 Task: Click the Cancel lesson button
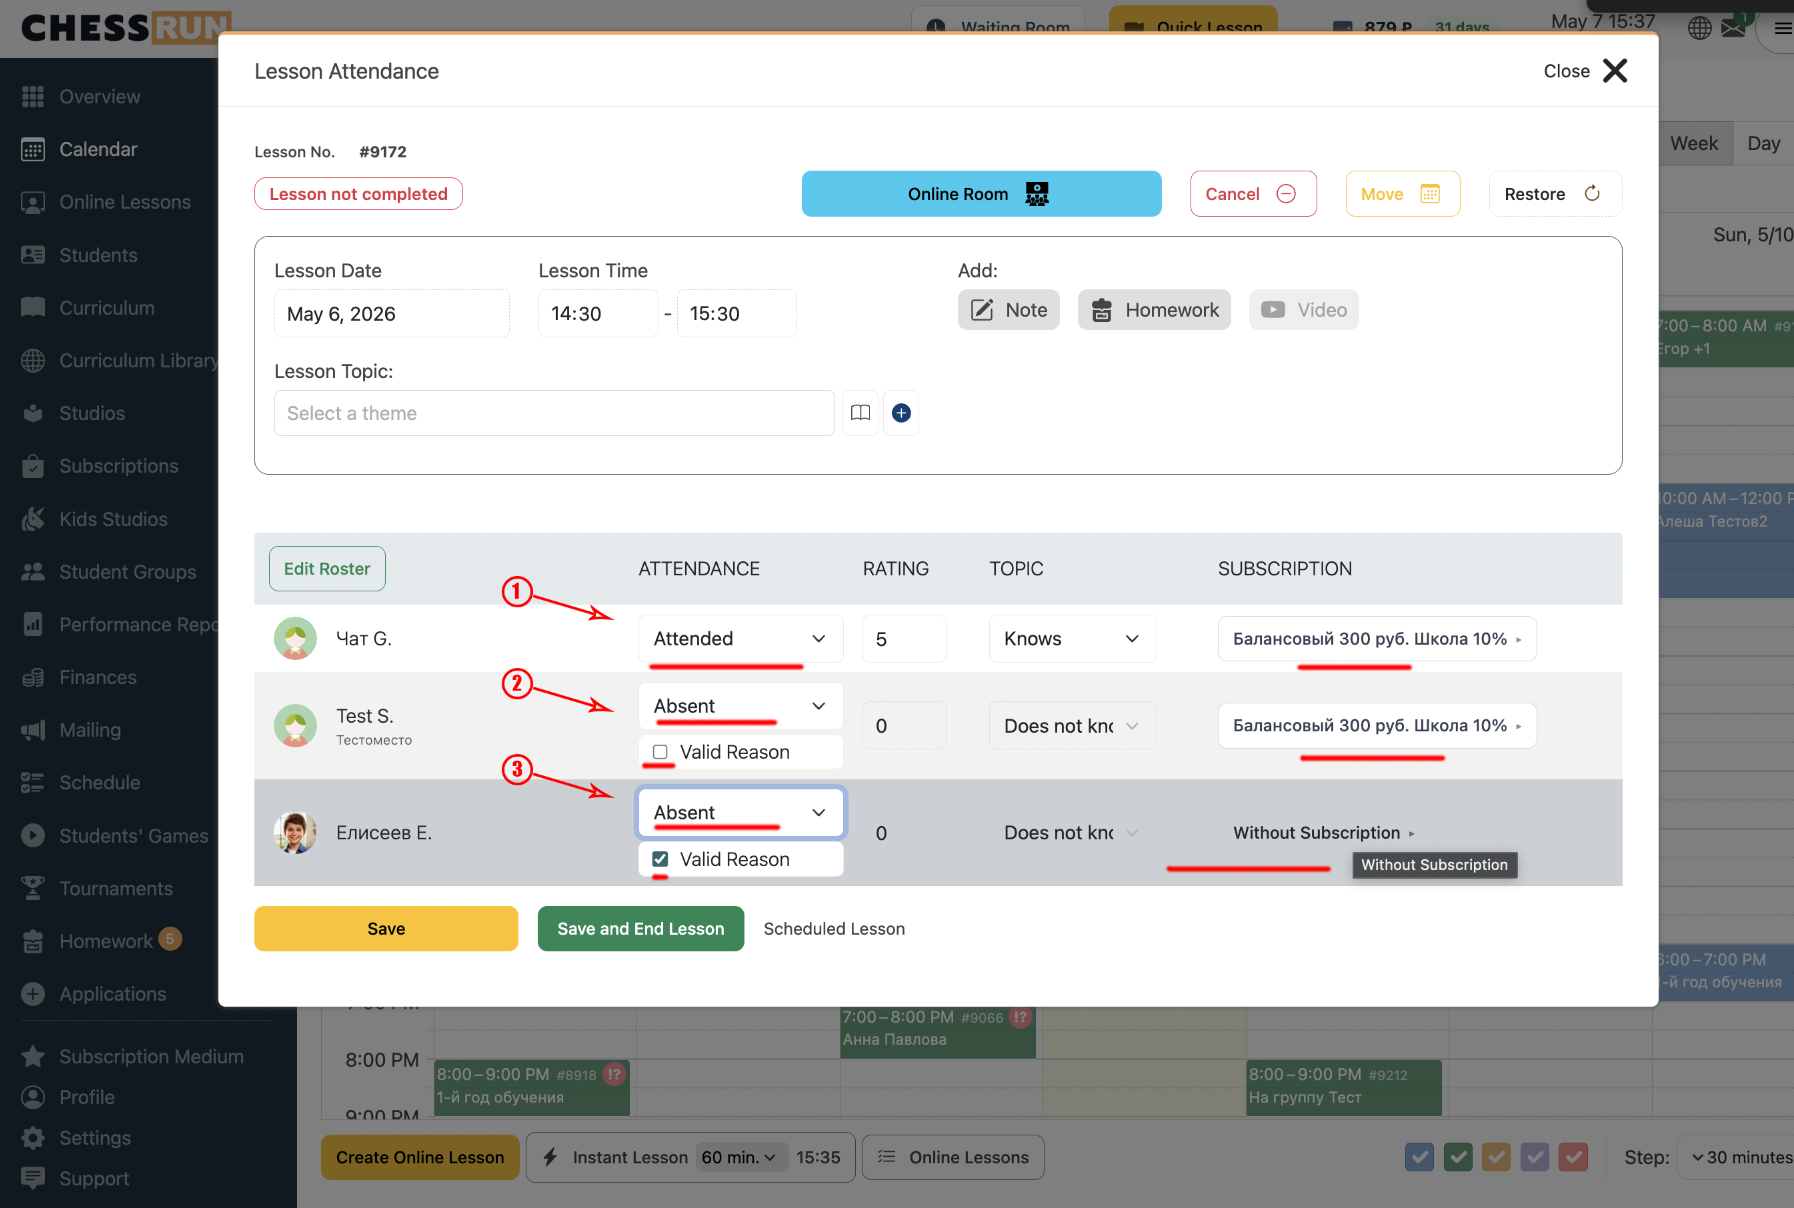[x=1253, y=194]
